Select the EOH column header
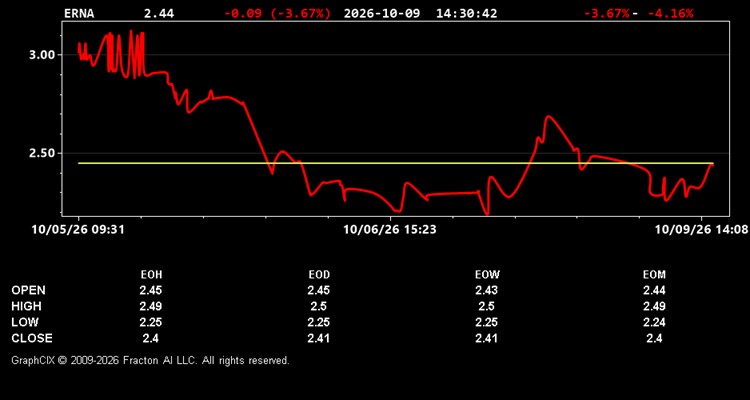 coord(151,275)
